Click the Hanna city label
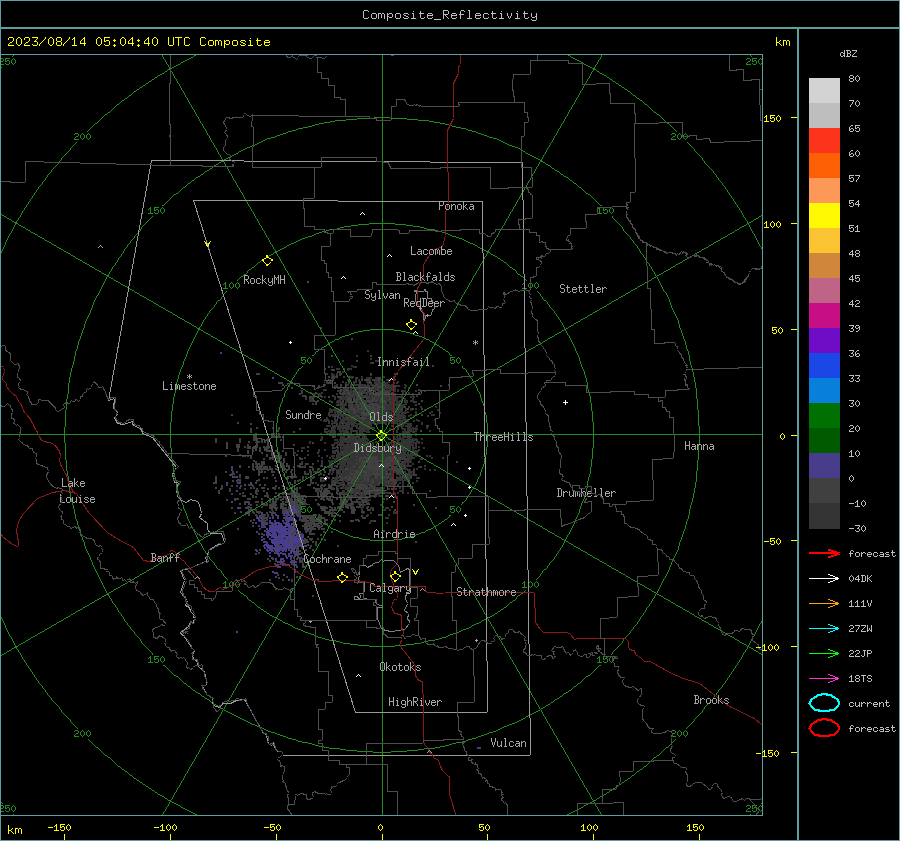Image resolution: width=900 pixels, height=841 pixels. point(699,446)
